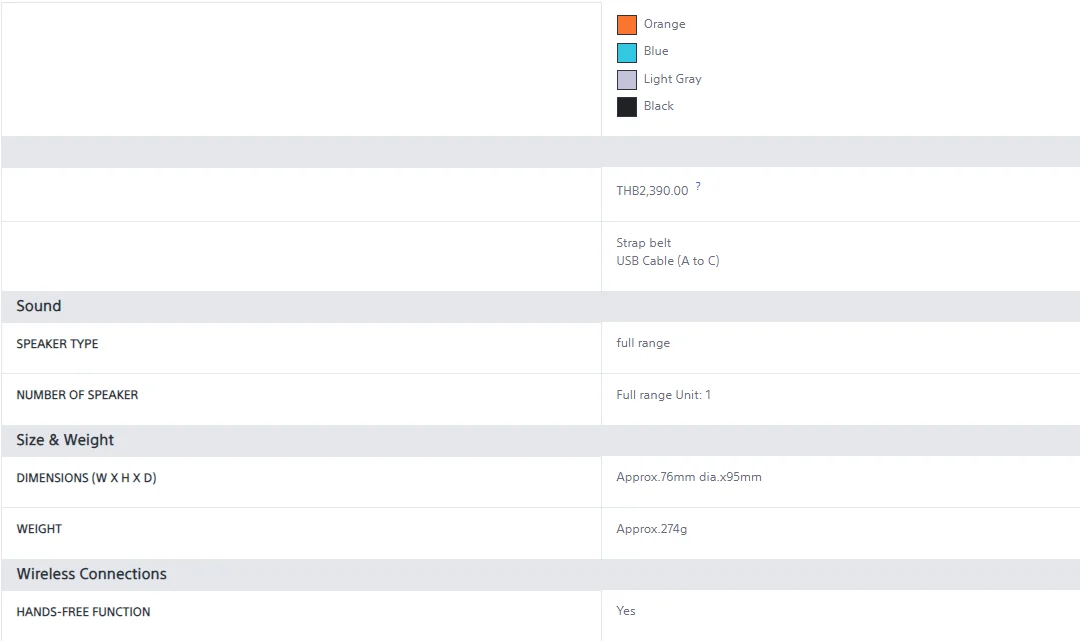Click the SPEAKER TYPE label
The image size is (1080, 641).
point(57,344)
